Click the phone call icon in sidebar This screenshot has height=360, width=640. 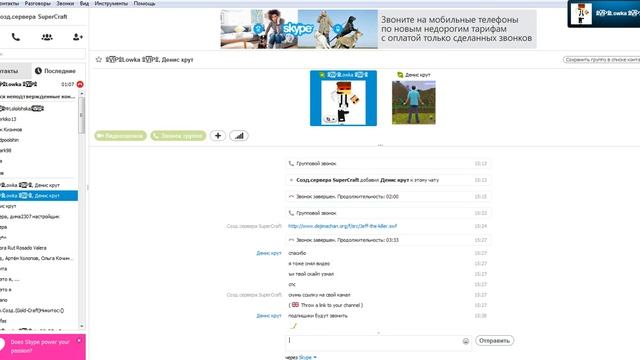[x=16, y=37]
